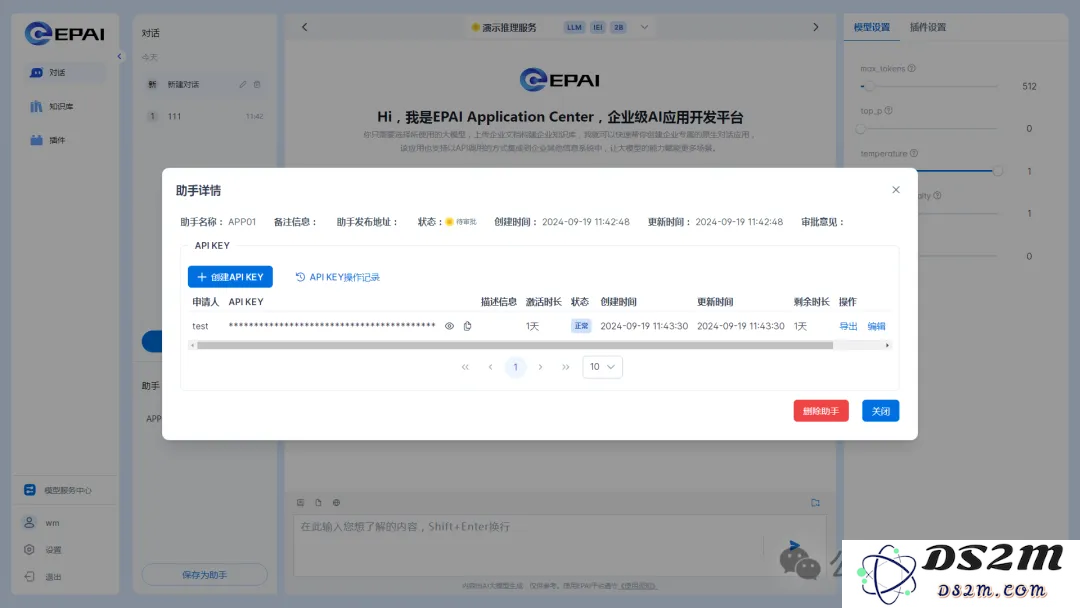Screen dimensions: 1080x608
Task: Click 保存为助手 button
Action: [205, 574]
